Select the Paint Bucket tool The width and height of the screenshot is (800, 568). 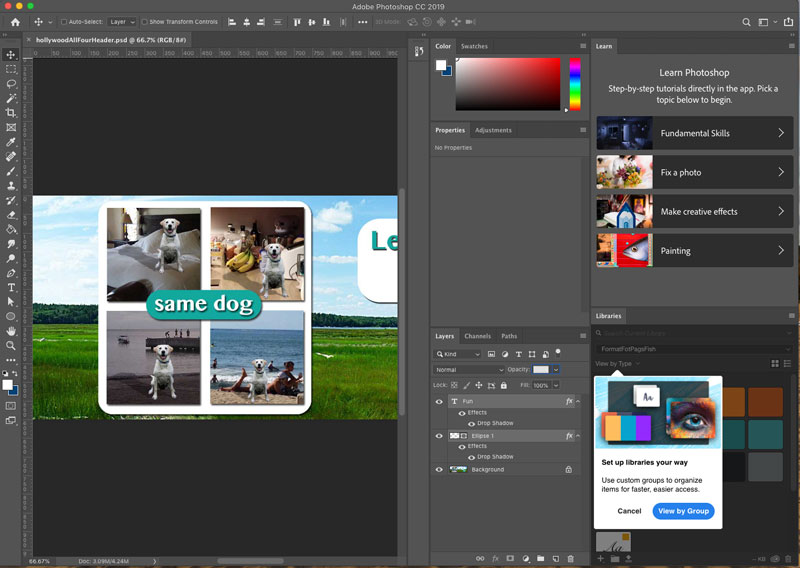(11, 229)
